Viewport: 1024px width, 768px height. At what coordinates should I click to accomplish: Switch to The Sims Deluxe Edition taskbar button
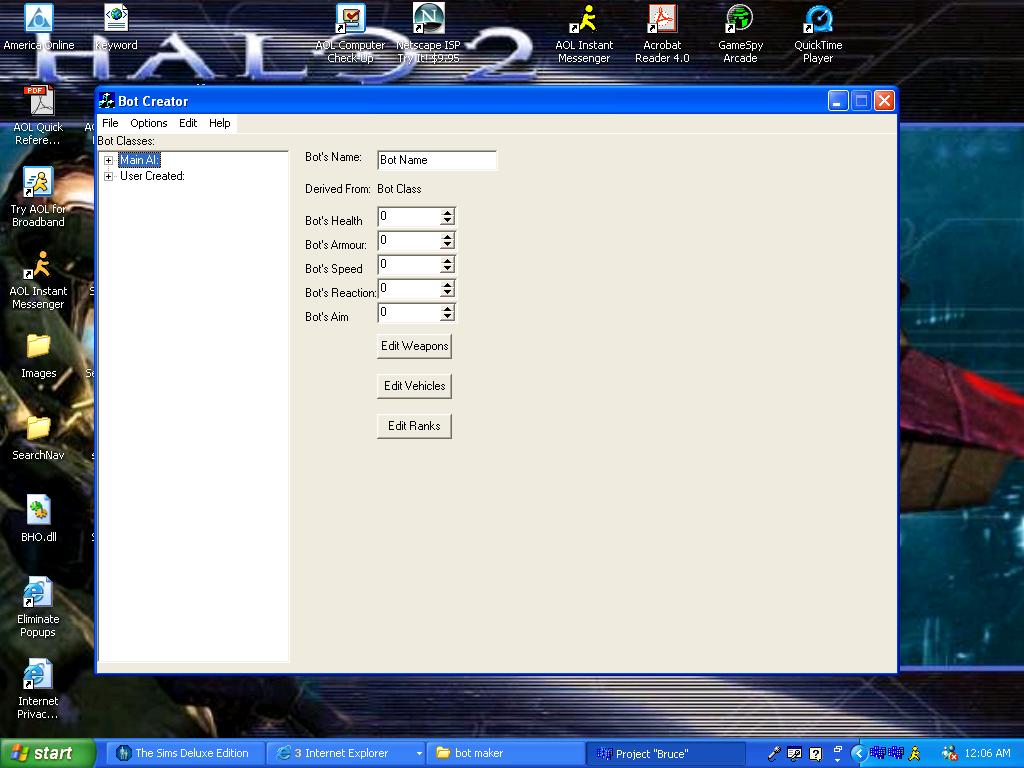point(183,754)
